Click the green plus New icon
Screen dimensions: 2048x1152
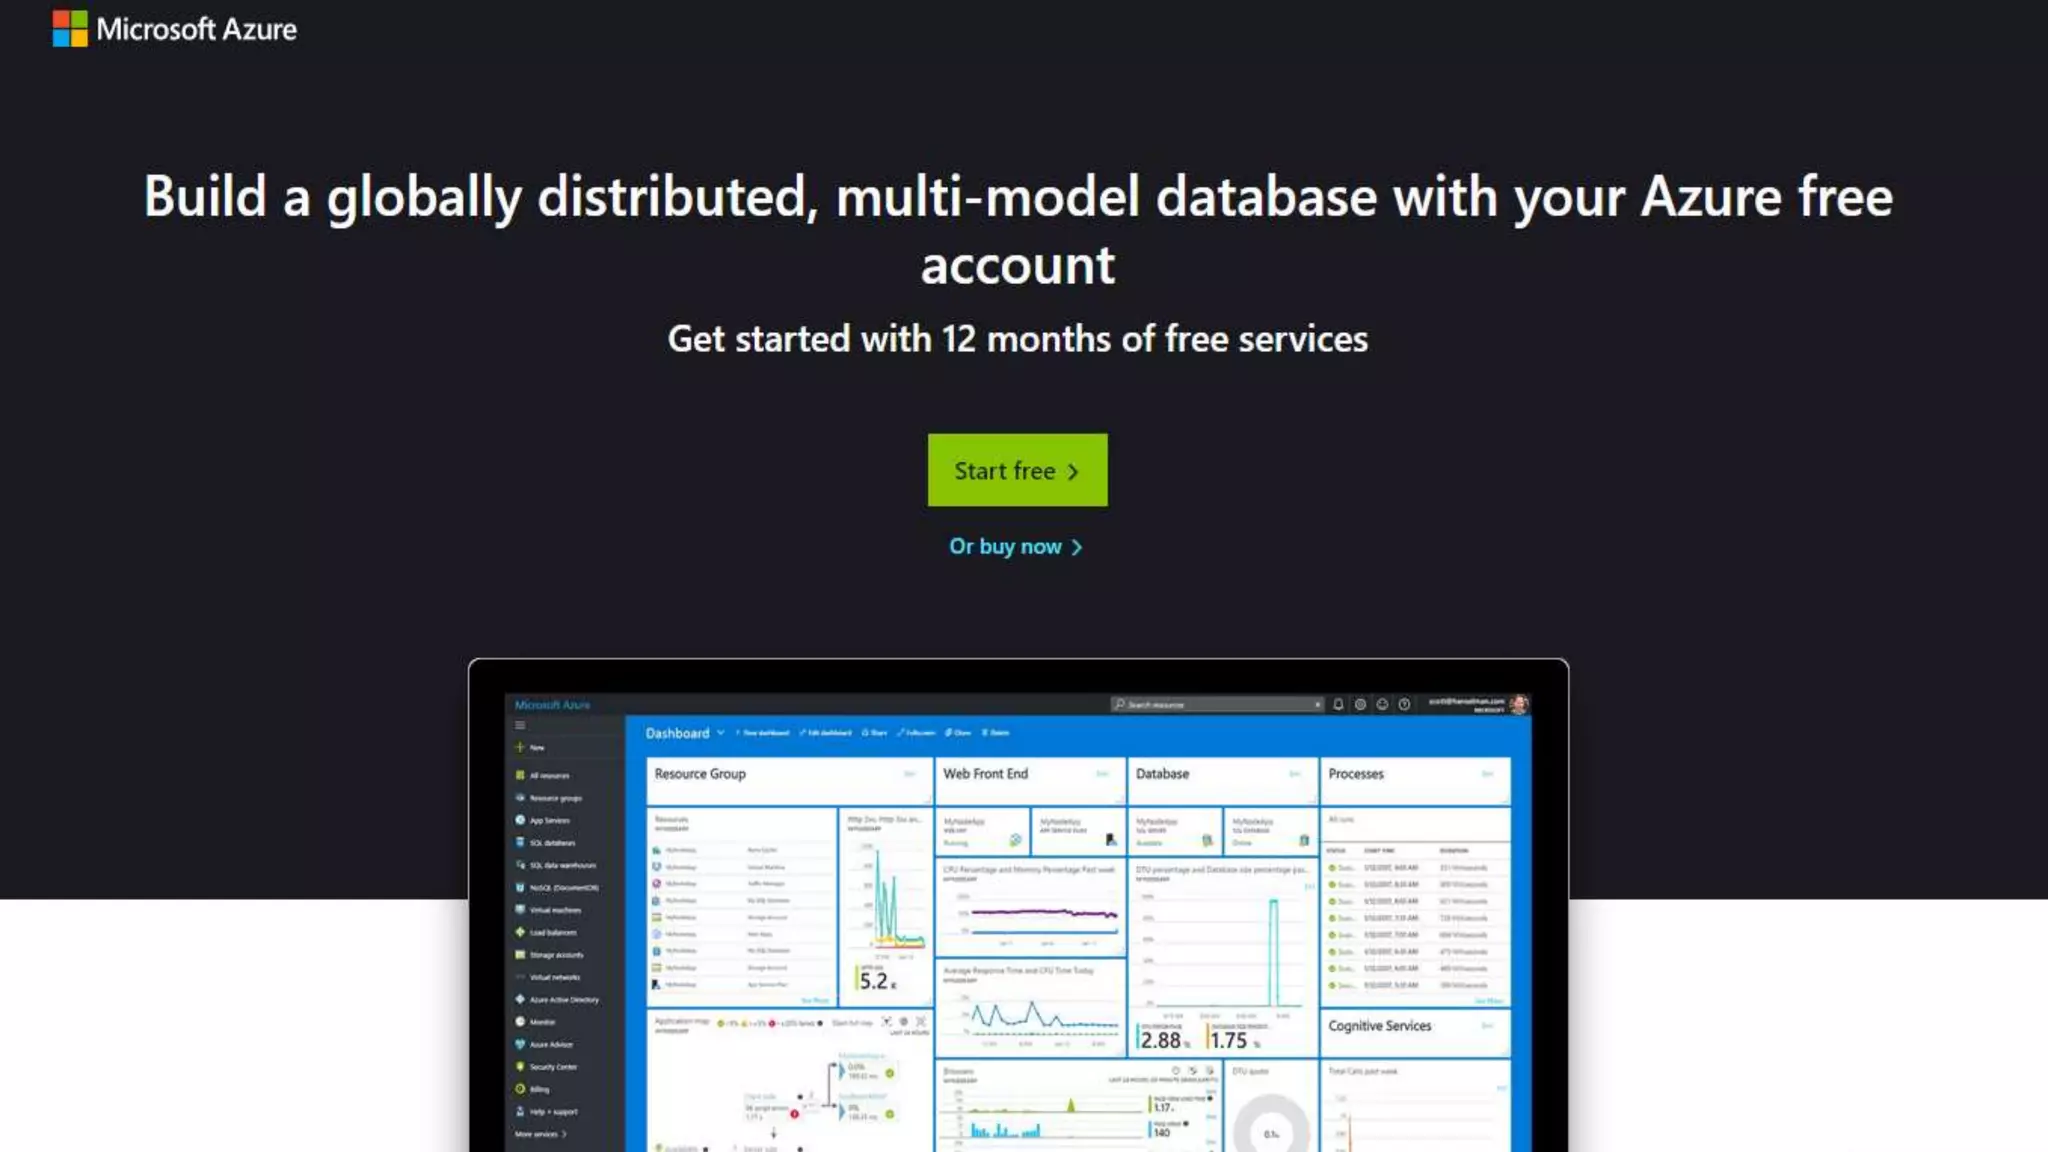[x=520, y=747]
